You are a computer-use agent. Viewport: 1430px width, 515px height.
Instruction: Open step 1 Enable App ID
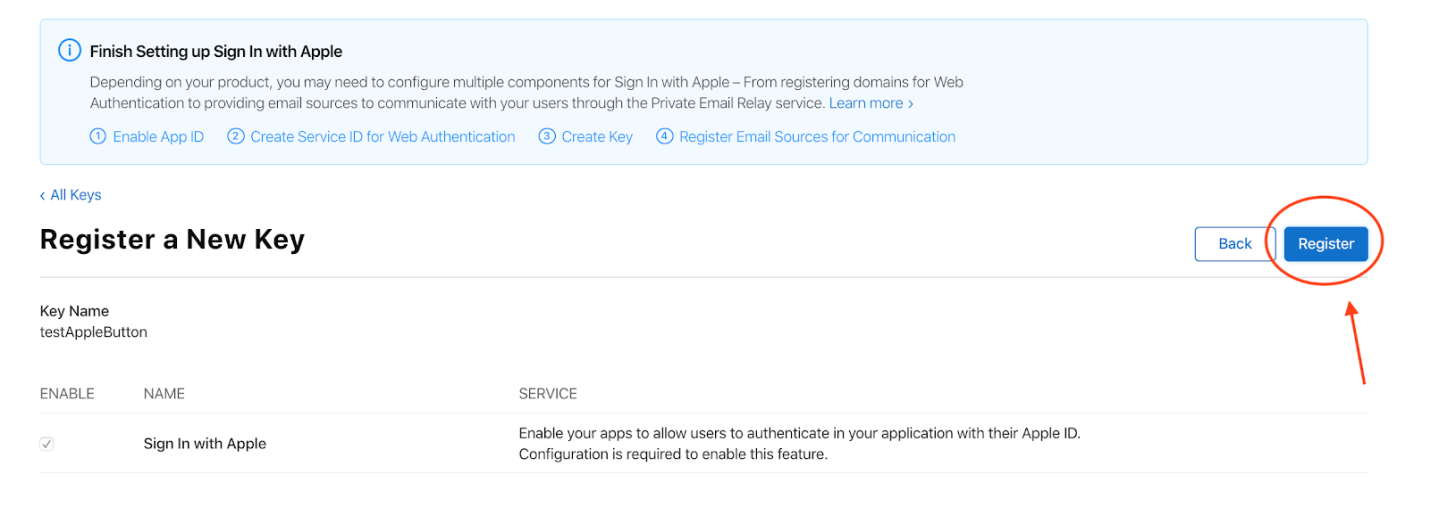[147, 137]
